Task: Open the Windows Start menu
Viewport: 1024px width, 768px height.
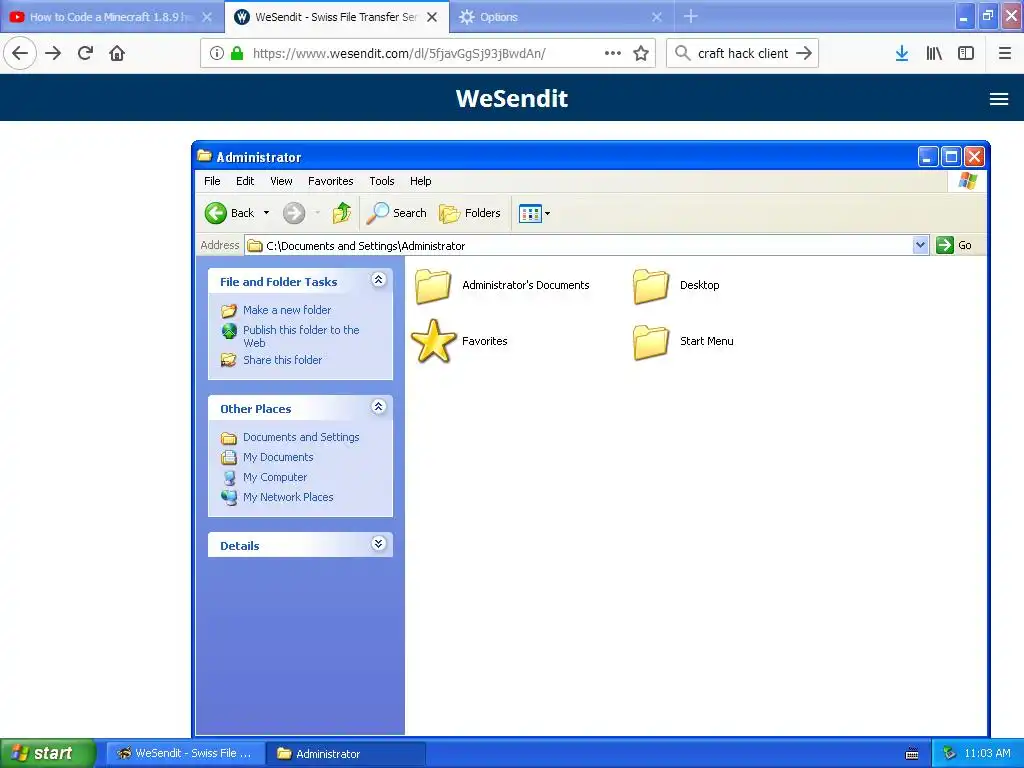Action: click(48, 753)
